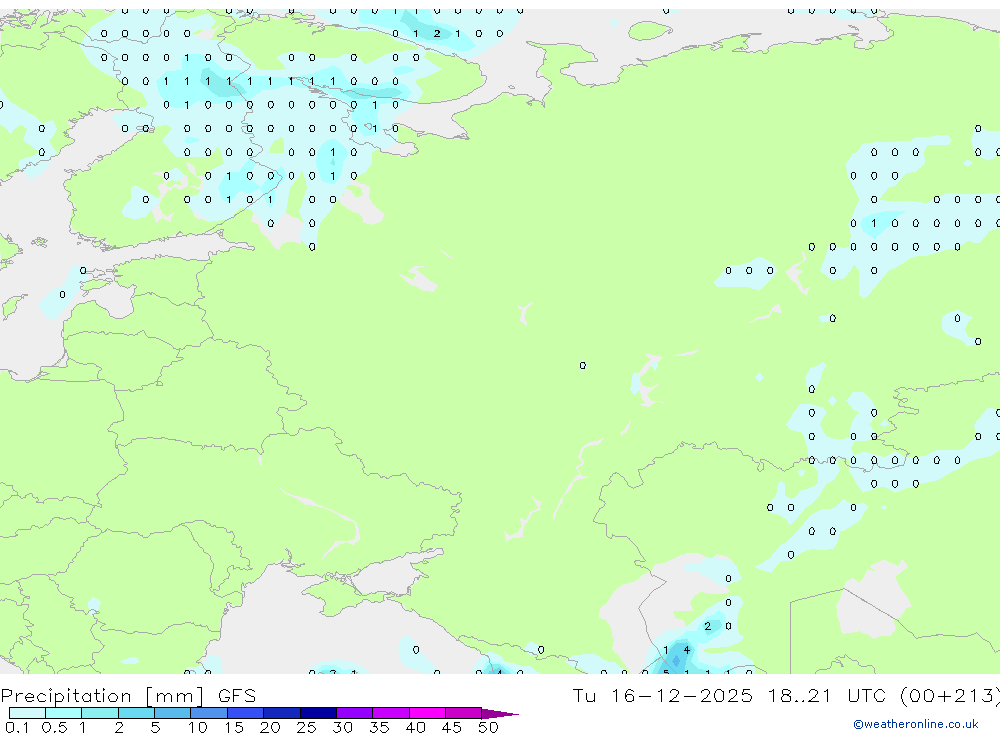Image resolution: width=1000 pixels, height=733 pixels.
Task: Click the weatheronline.co.uk copyright link
Action: 916,724
